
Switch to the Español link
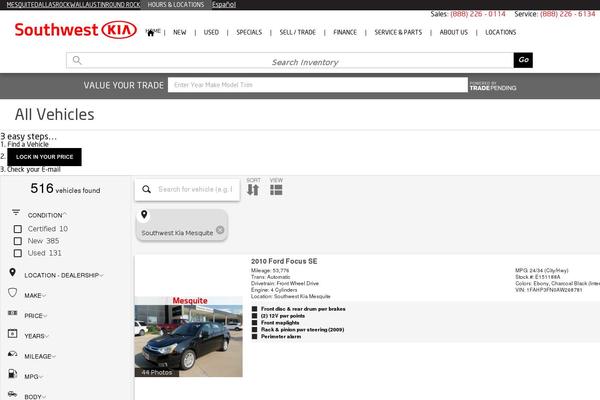(224, 5)
